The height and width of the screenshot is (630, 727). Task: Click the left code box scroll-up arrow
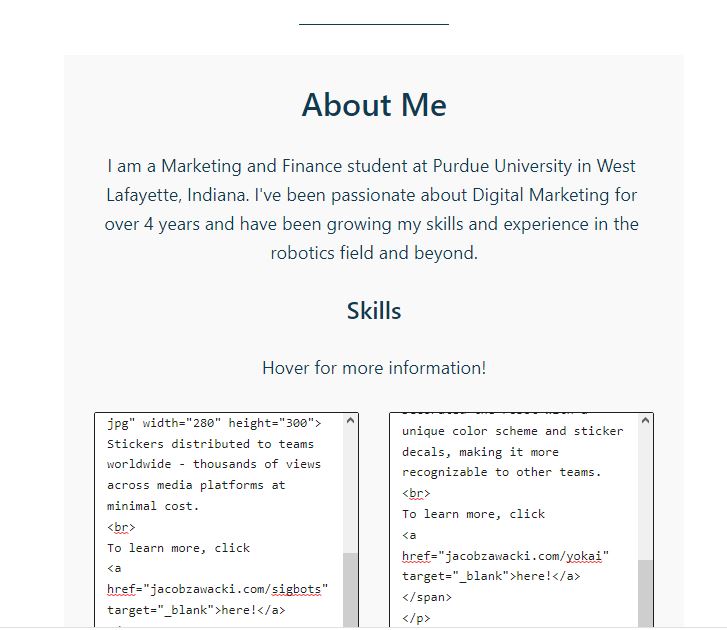(x=350, y=421)
